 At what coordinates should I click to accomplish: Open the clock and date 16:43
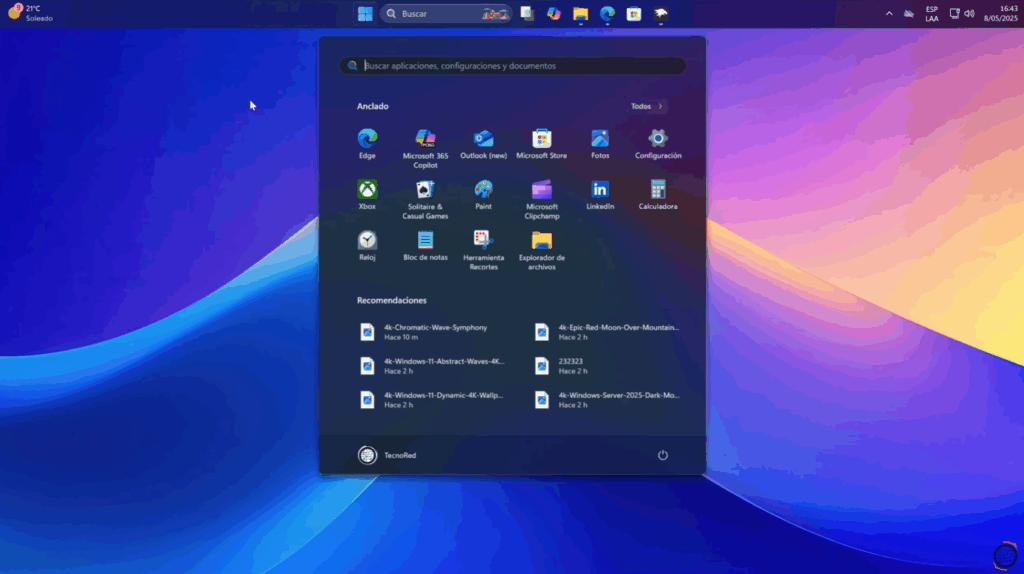[1000, 14]
